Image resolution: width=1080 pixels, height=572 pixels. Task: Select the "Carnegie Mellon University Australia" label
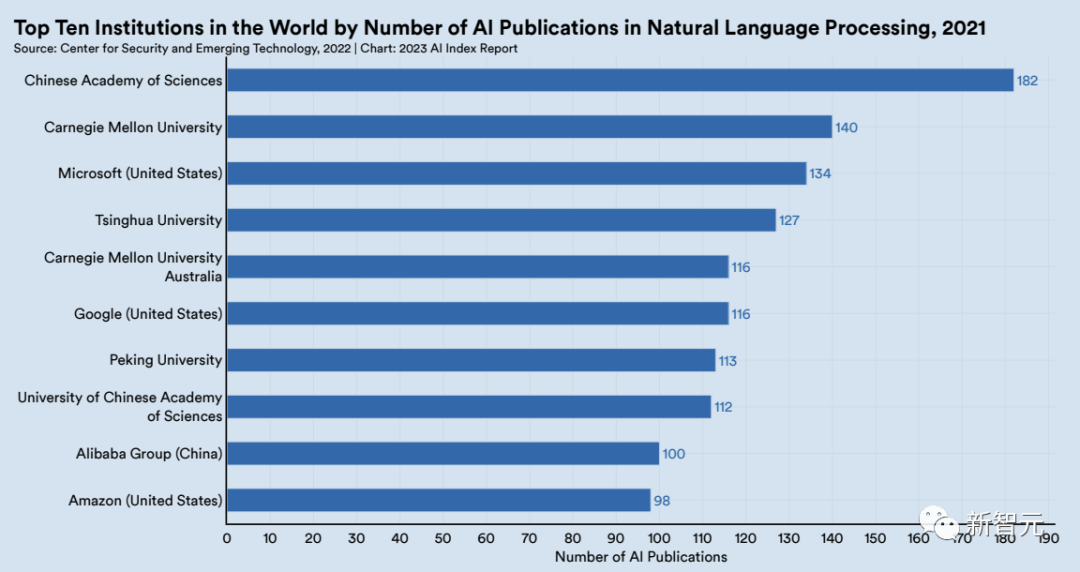click(133, 267)
